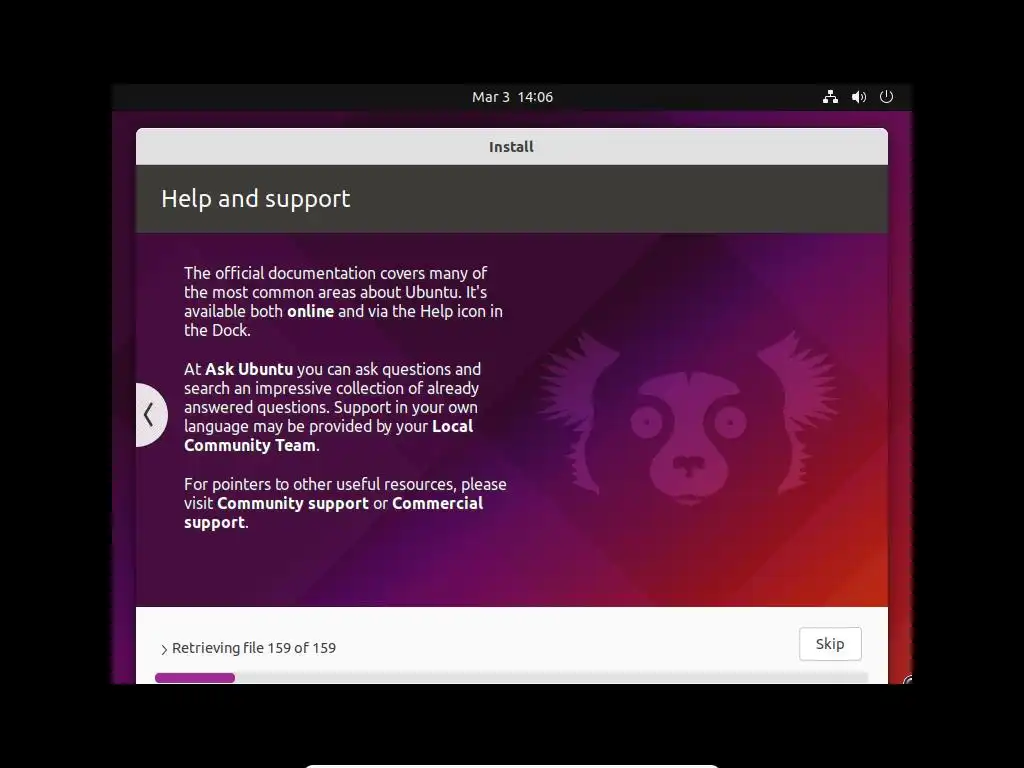
Task: Expand the Retrieving file details arrow
Action: click(164, 649)
